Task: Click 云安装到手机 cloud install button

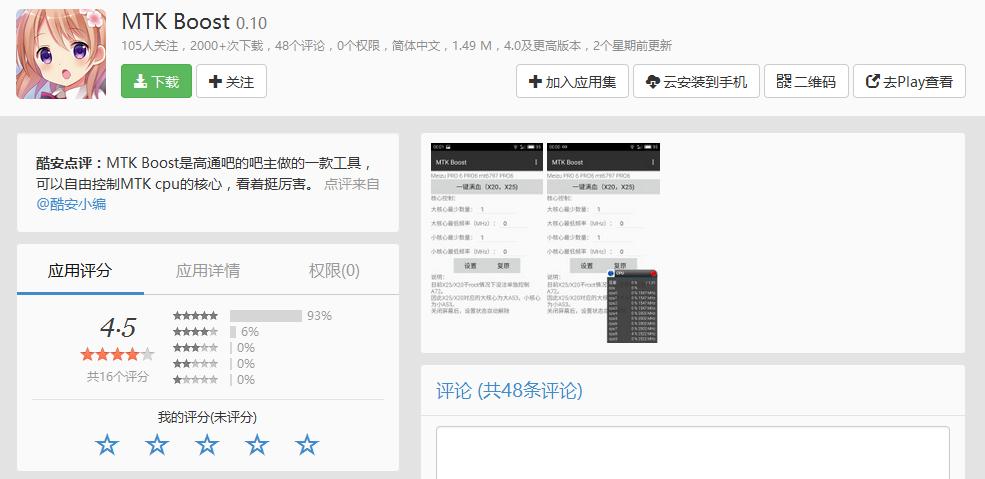Action: click(696, 82)
